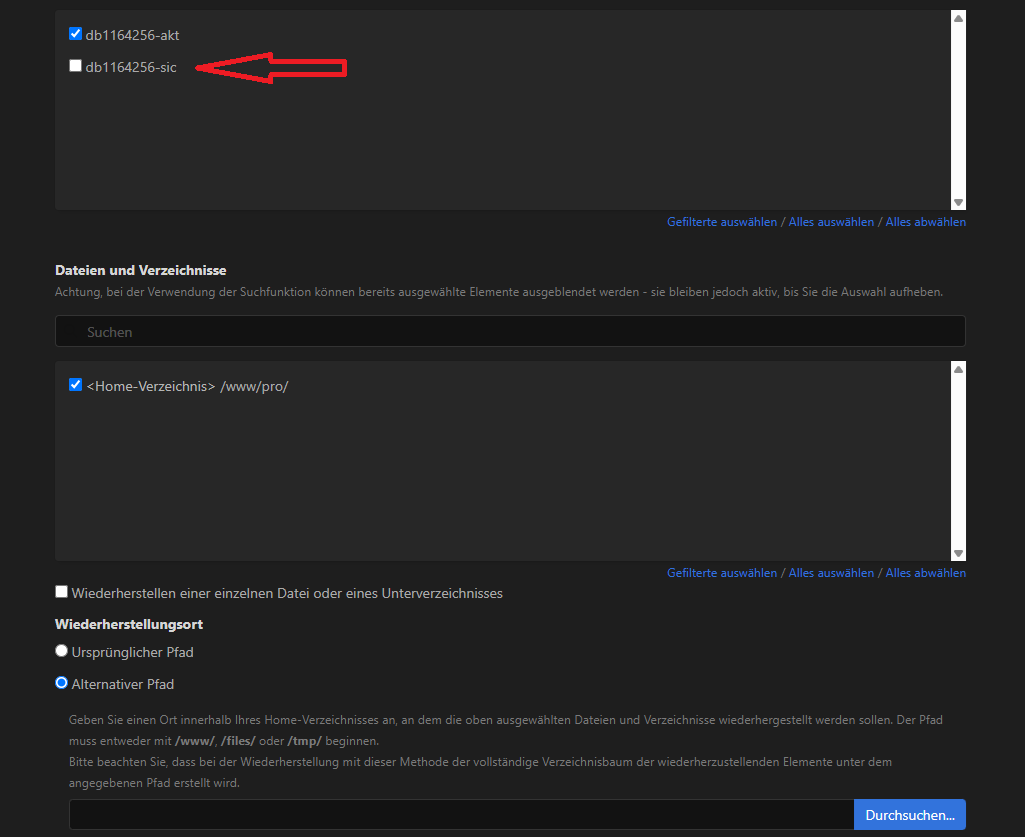1025x837 pixels.
Task: Click the database list scroll-up arrow
Action: click(x=958, y=18)
